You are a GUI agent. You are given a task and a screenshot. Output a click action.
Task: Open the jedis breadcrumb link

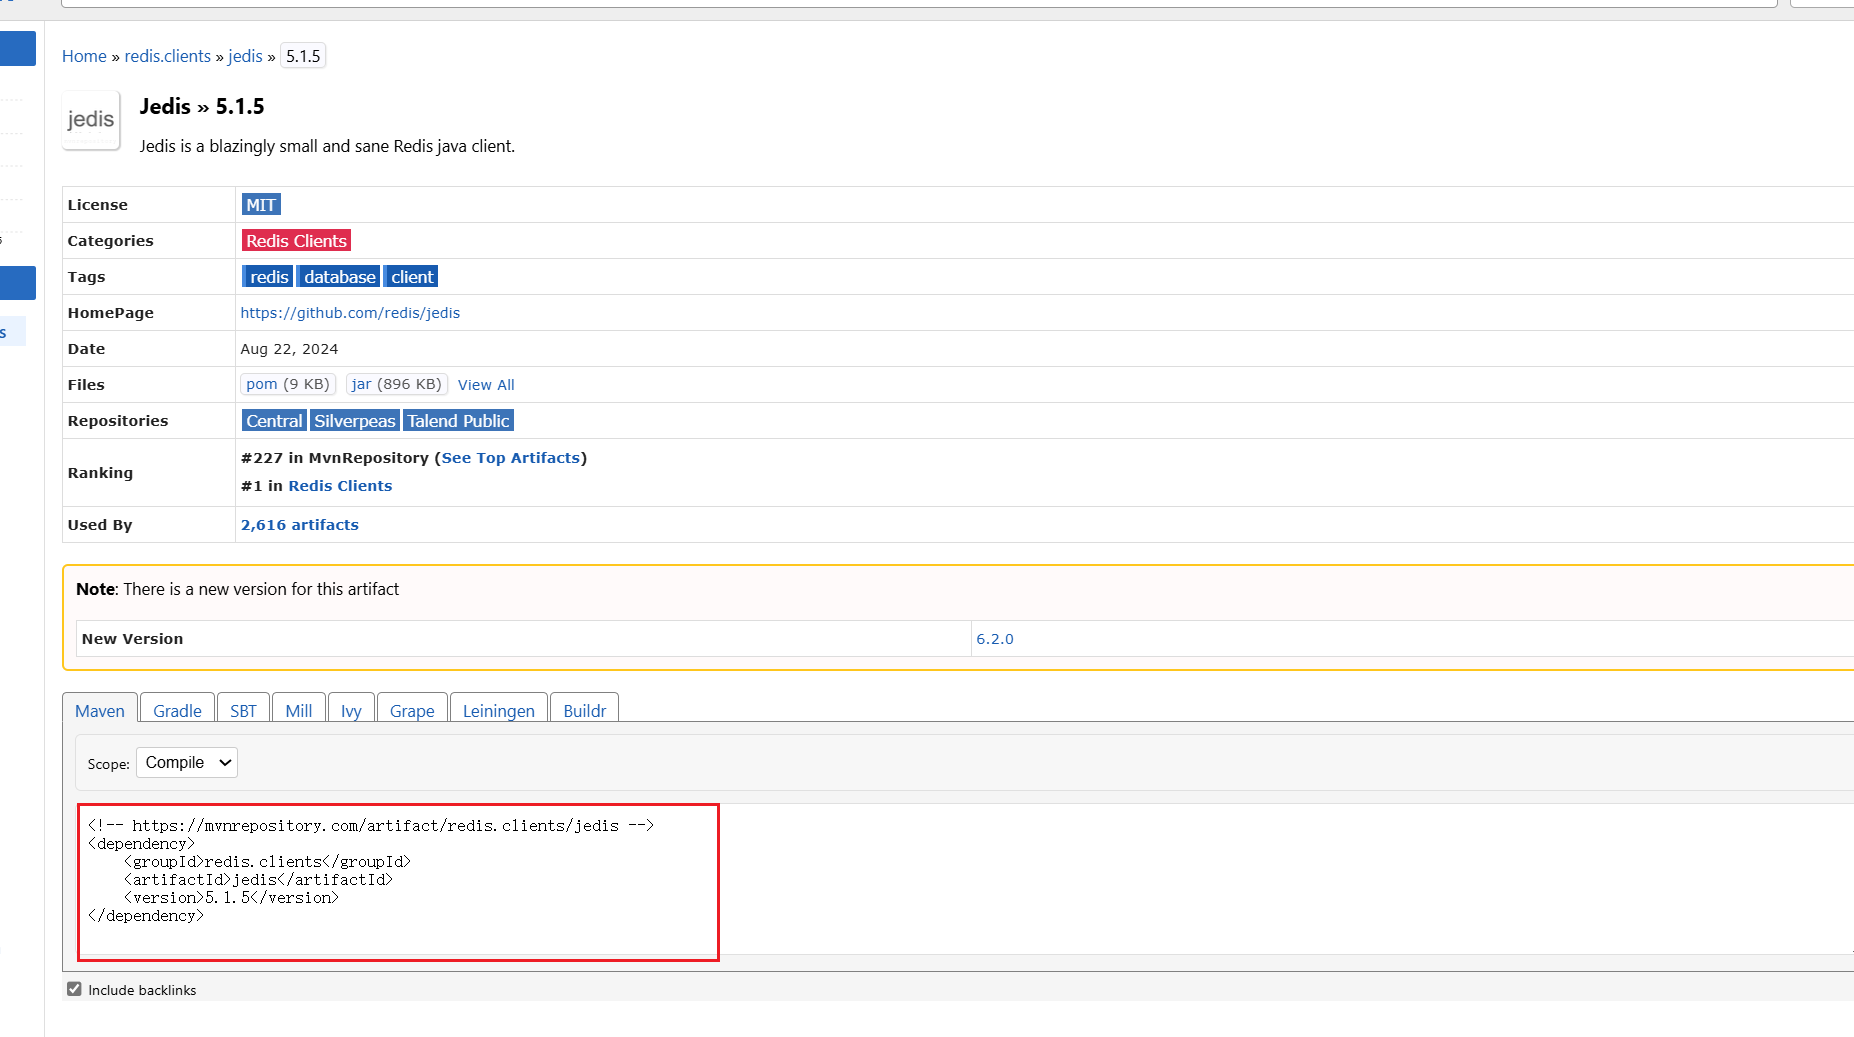click(x=245, y=56)
